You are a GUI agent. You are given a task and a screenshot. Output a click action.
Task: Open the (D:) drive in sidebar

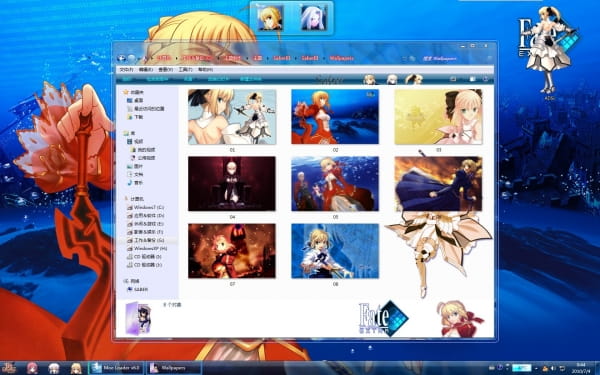tap(145, 216)
